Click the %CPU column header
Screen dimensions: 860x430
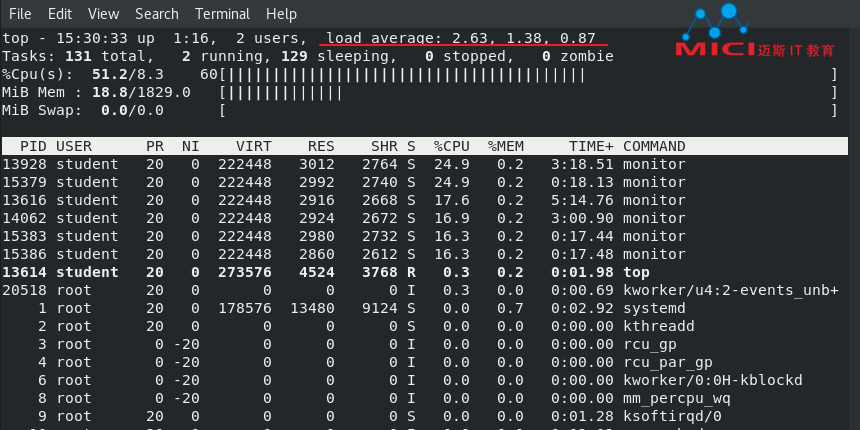tap(451, 146)
